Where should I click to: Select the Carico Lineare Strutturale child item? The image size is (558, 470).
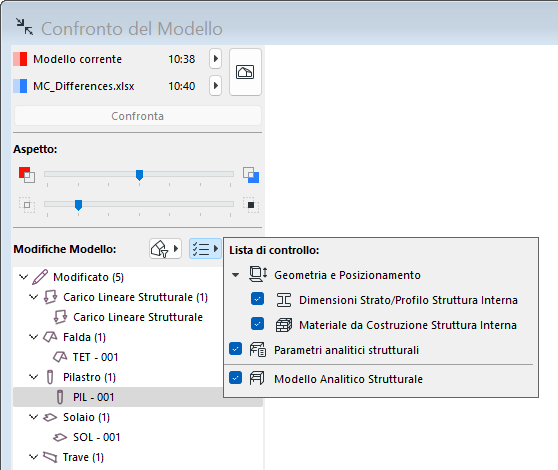tap(138, 317)
